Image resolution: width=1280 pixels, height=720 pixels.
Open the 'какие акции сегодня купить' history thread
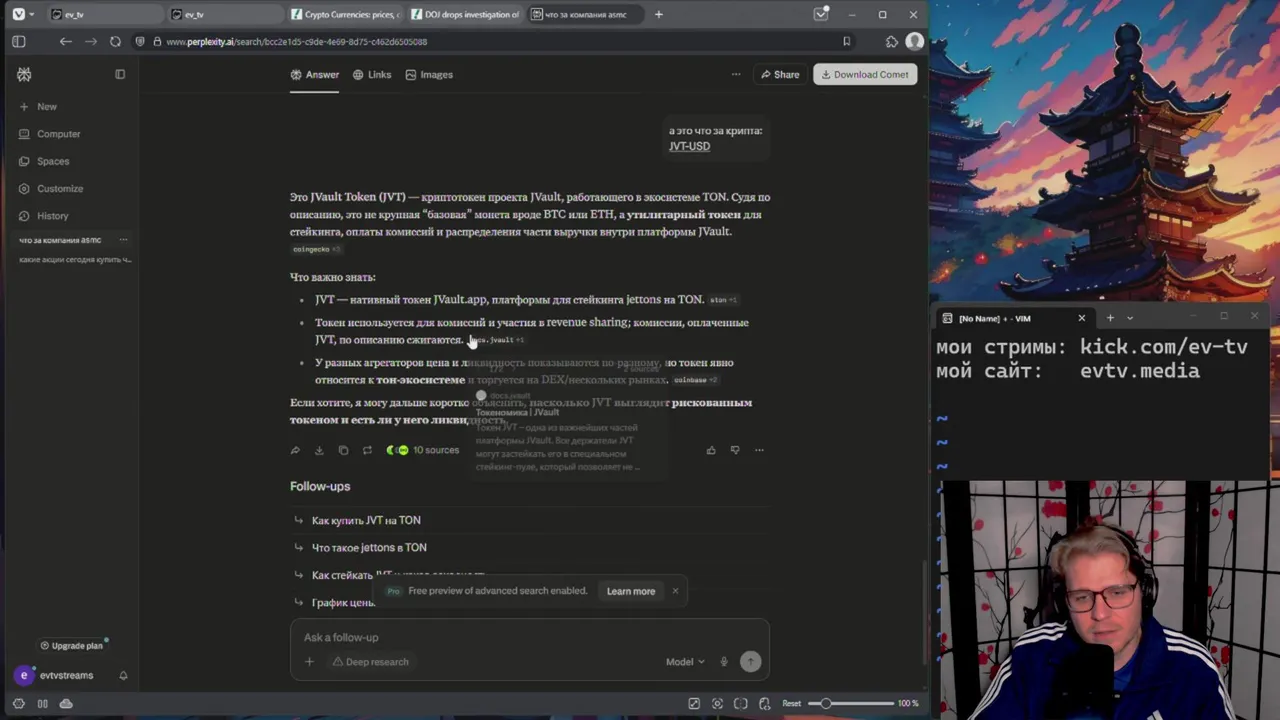click(x=75, y=260)
